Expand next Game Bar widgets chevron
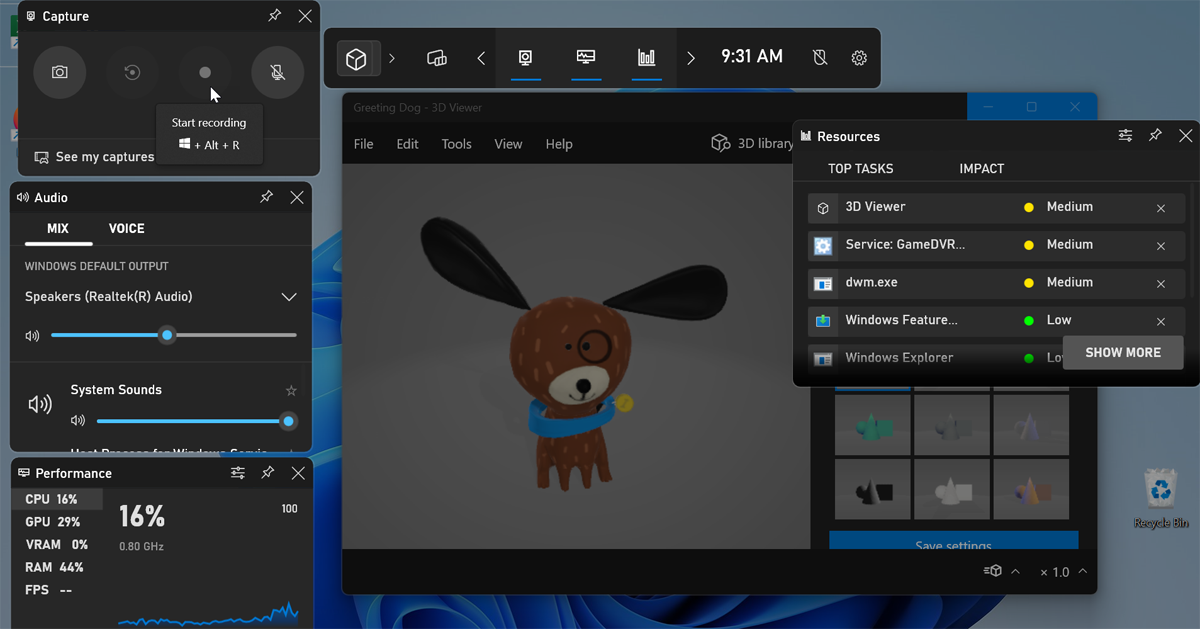This screenshot has width=1200, height=629. pos(691,58)
